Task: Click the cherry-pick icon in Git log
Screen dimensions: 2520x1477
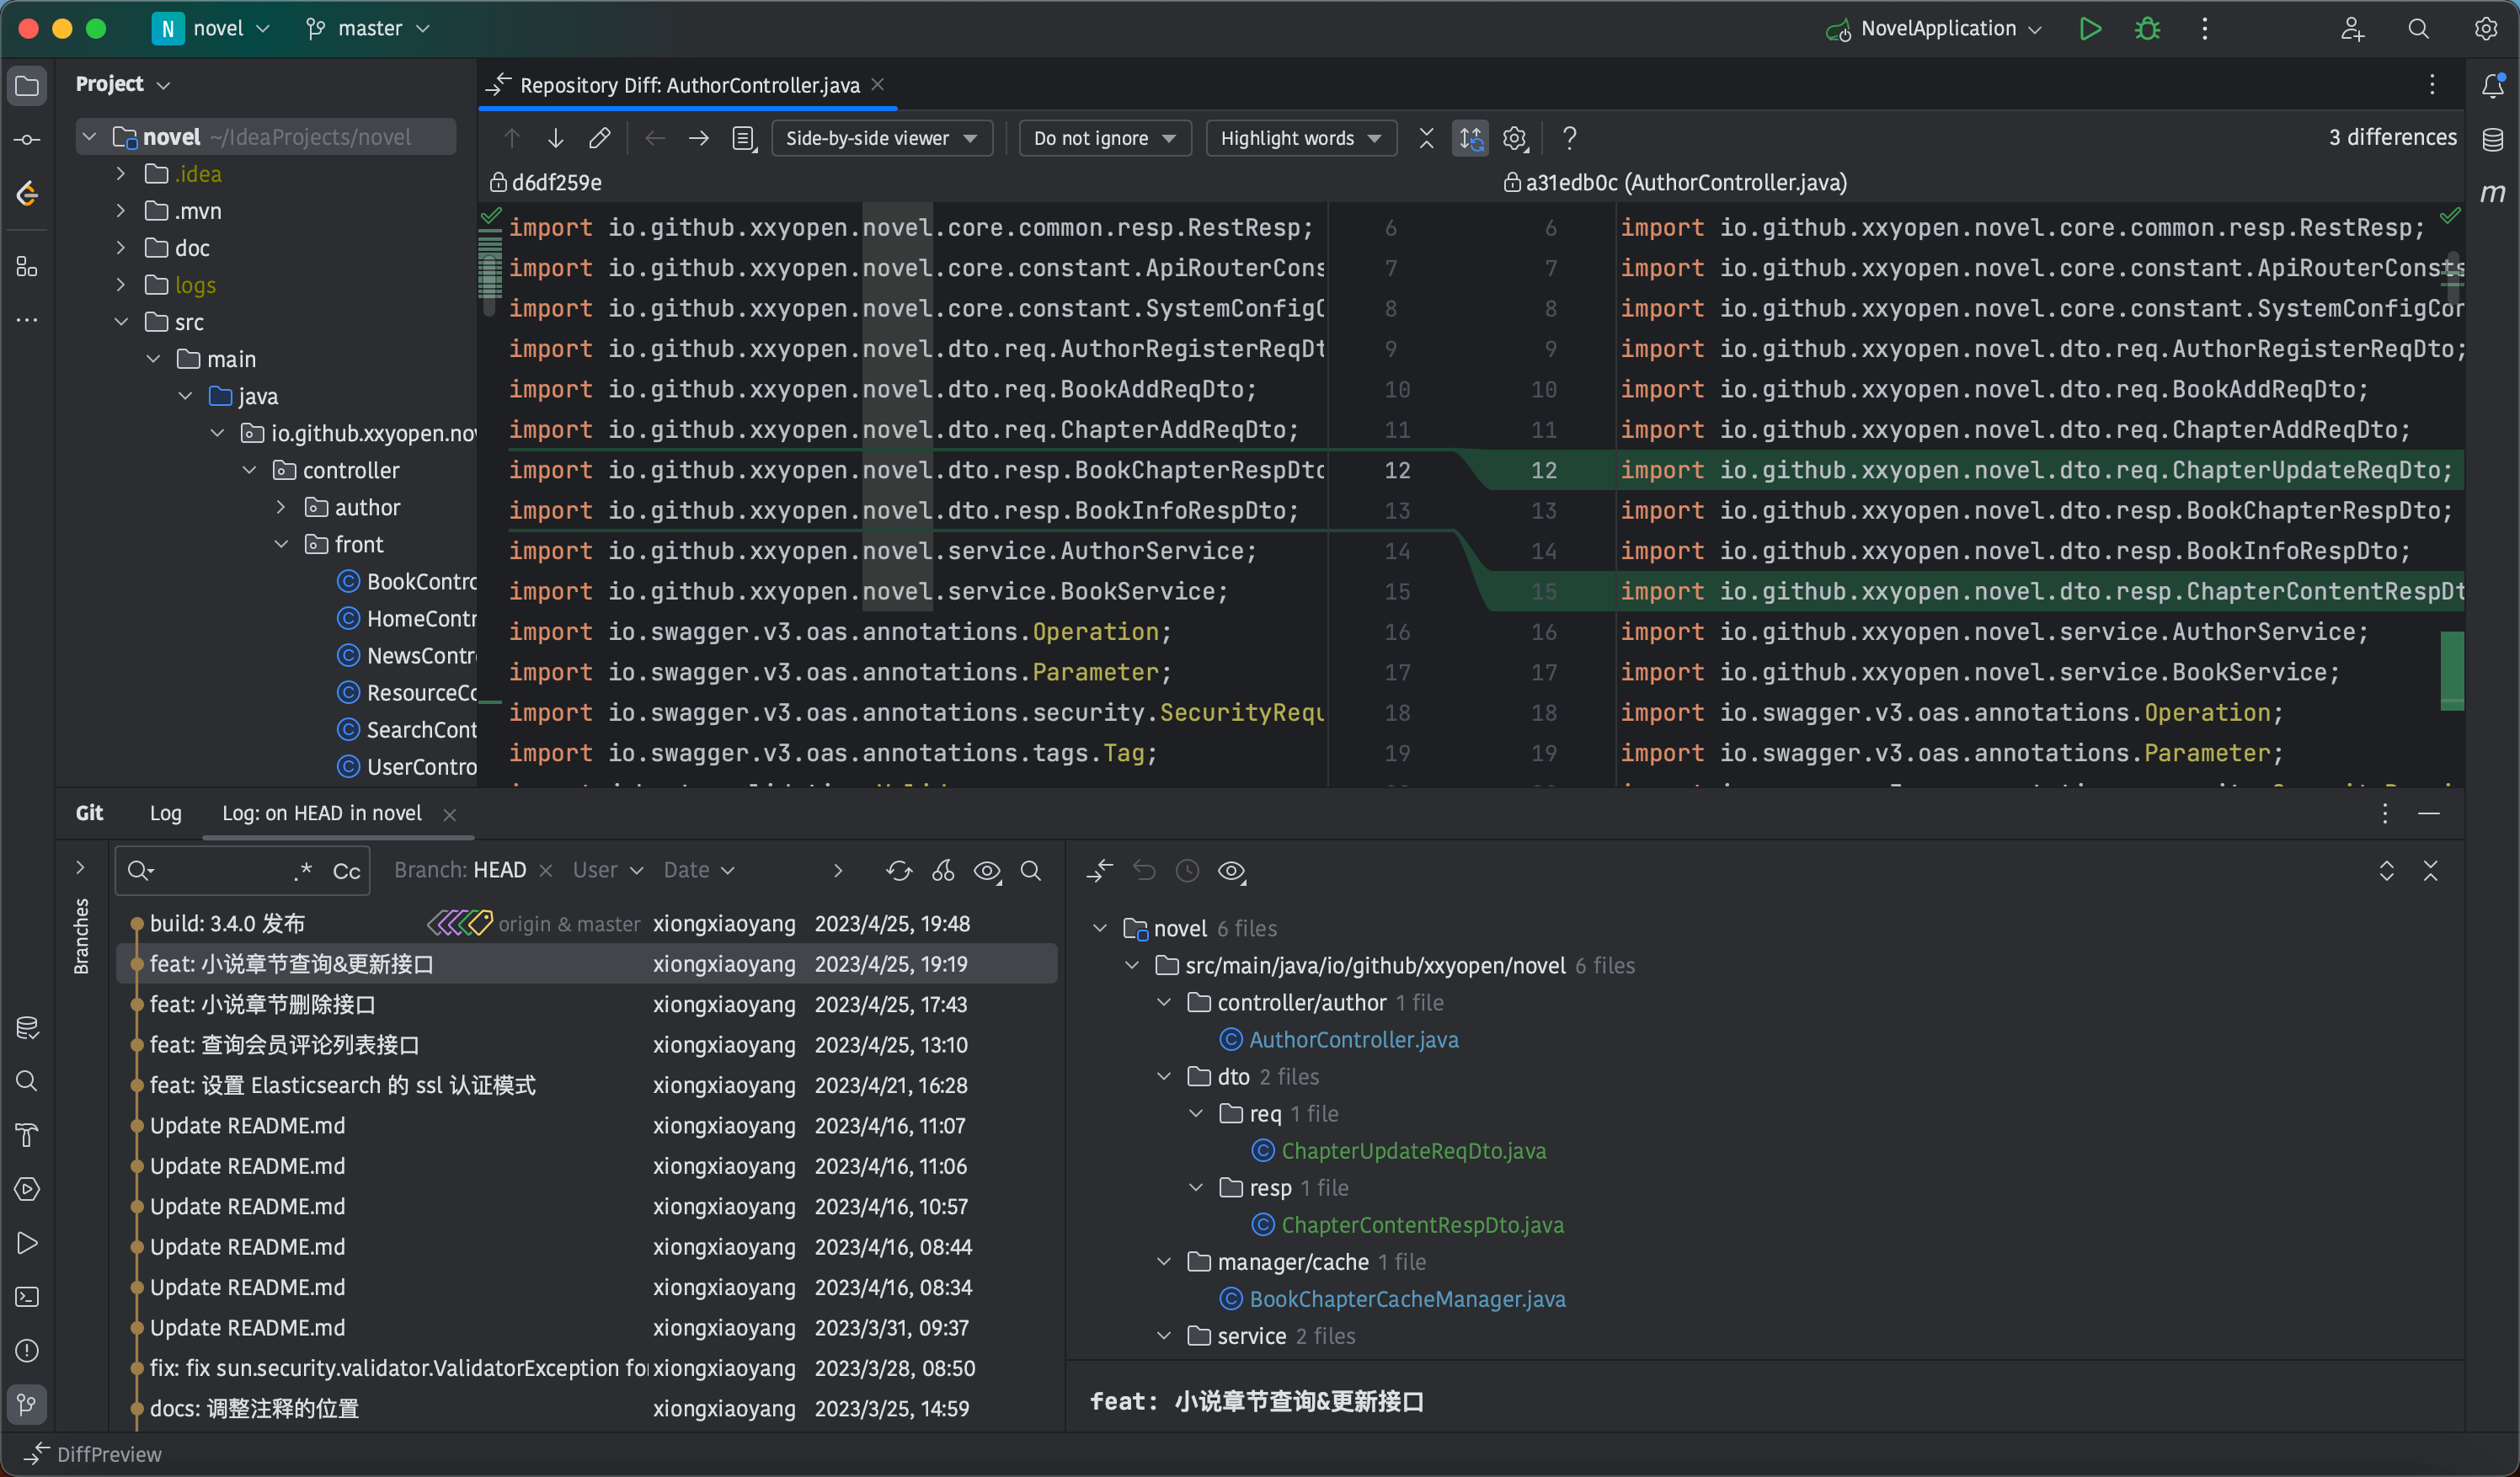Action: (x=943, y=870)
